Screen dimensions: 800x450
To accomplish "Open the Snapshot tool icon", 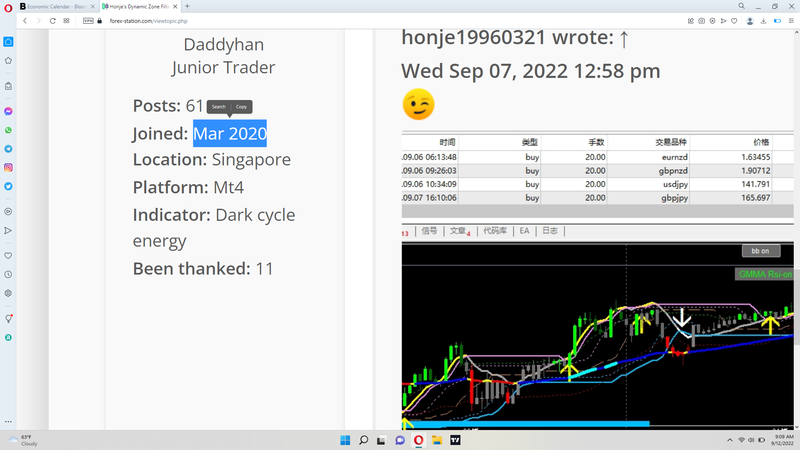I will (x=702, y=21).
